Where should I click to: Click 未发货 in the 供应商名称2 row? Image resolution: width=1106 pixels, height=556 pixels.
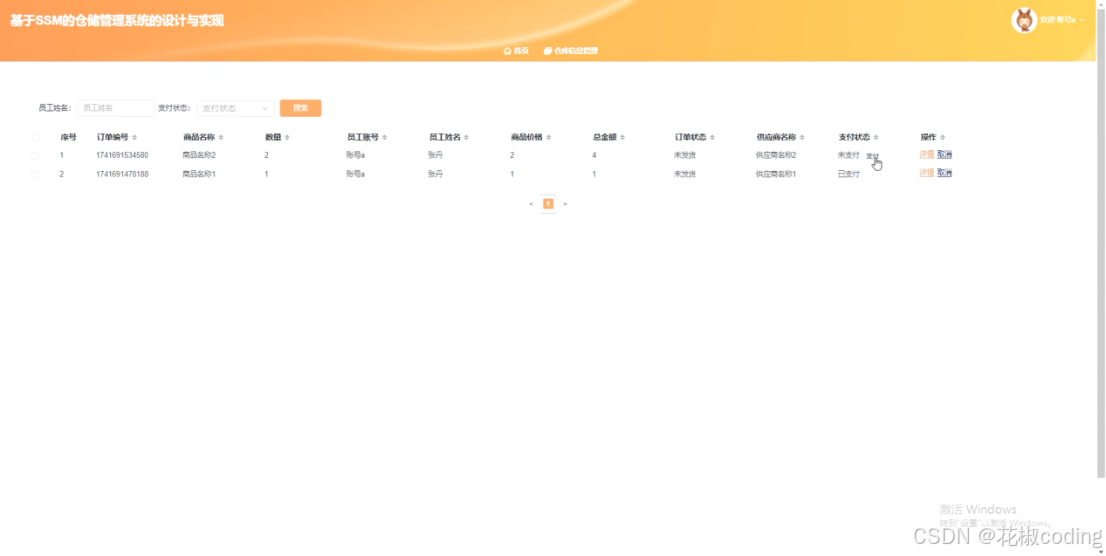pos(685,155)
